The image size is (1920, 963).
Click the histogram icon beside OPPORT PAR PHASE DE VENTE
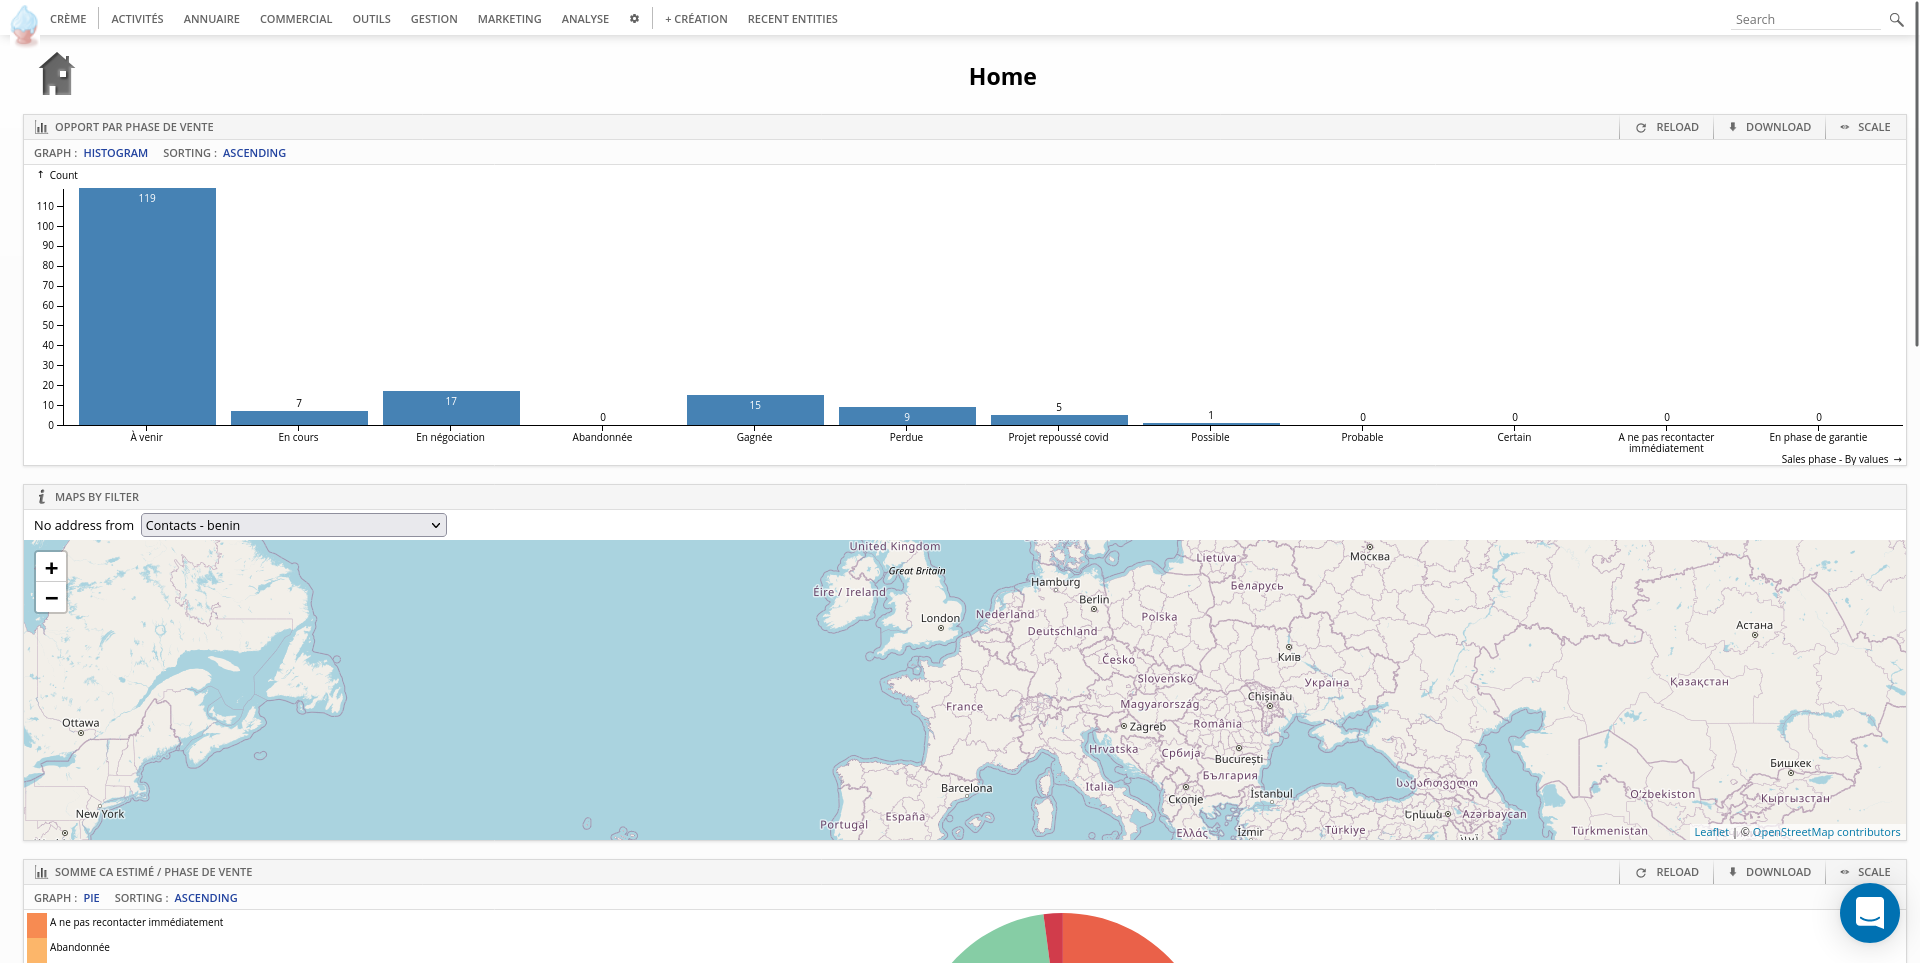(x=41, y=127)
